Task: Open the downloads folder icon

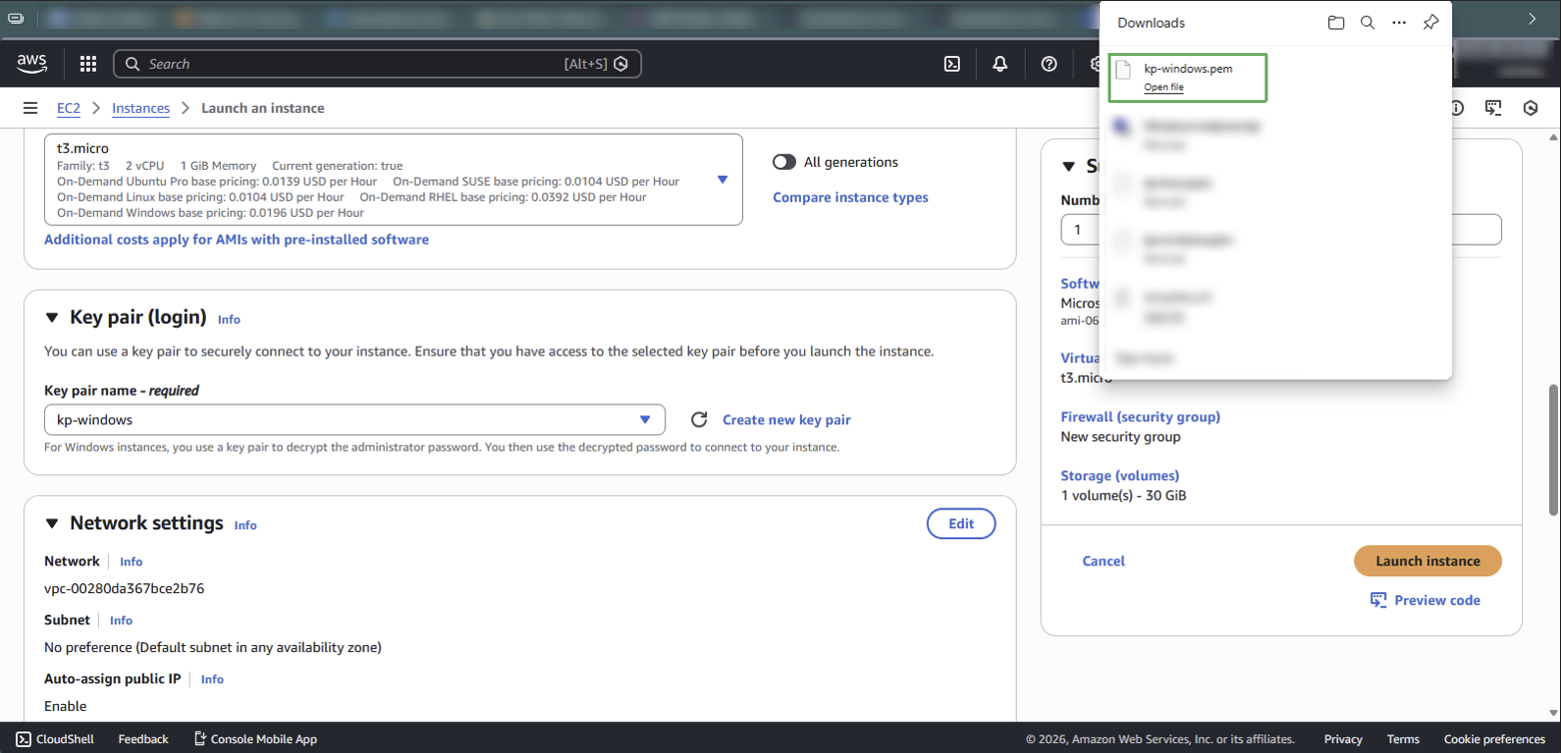Action: (x=1336, y=22)
